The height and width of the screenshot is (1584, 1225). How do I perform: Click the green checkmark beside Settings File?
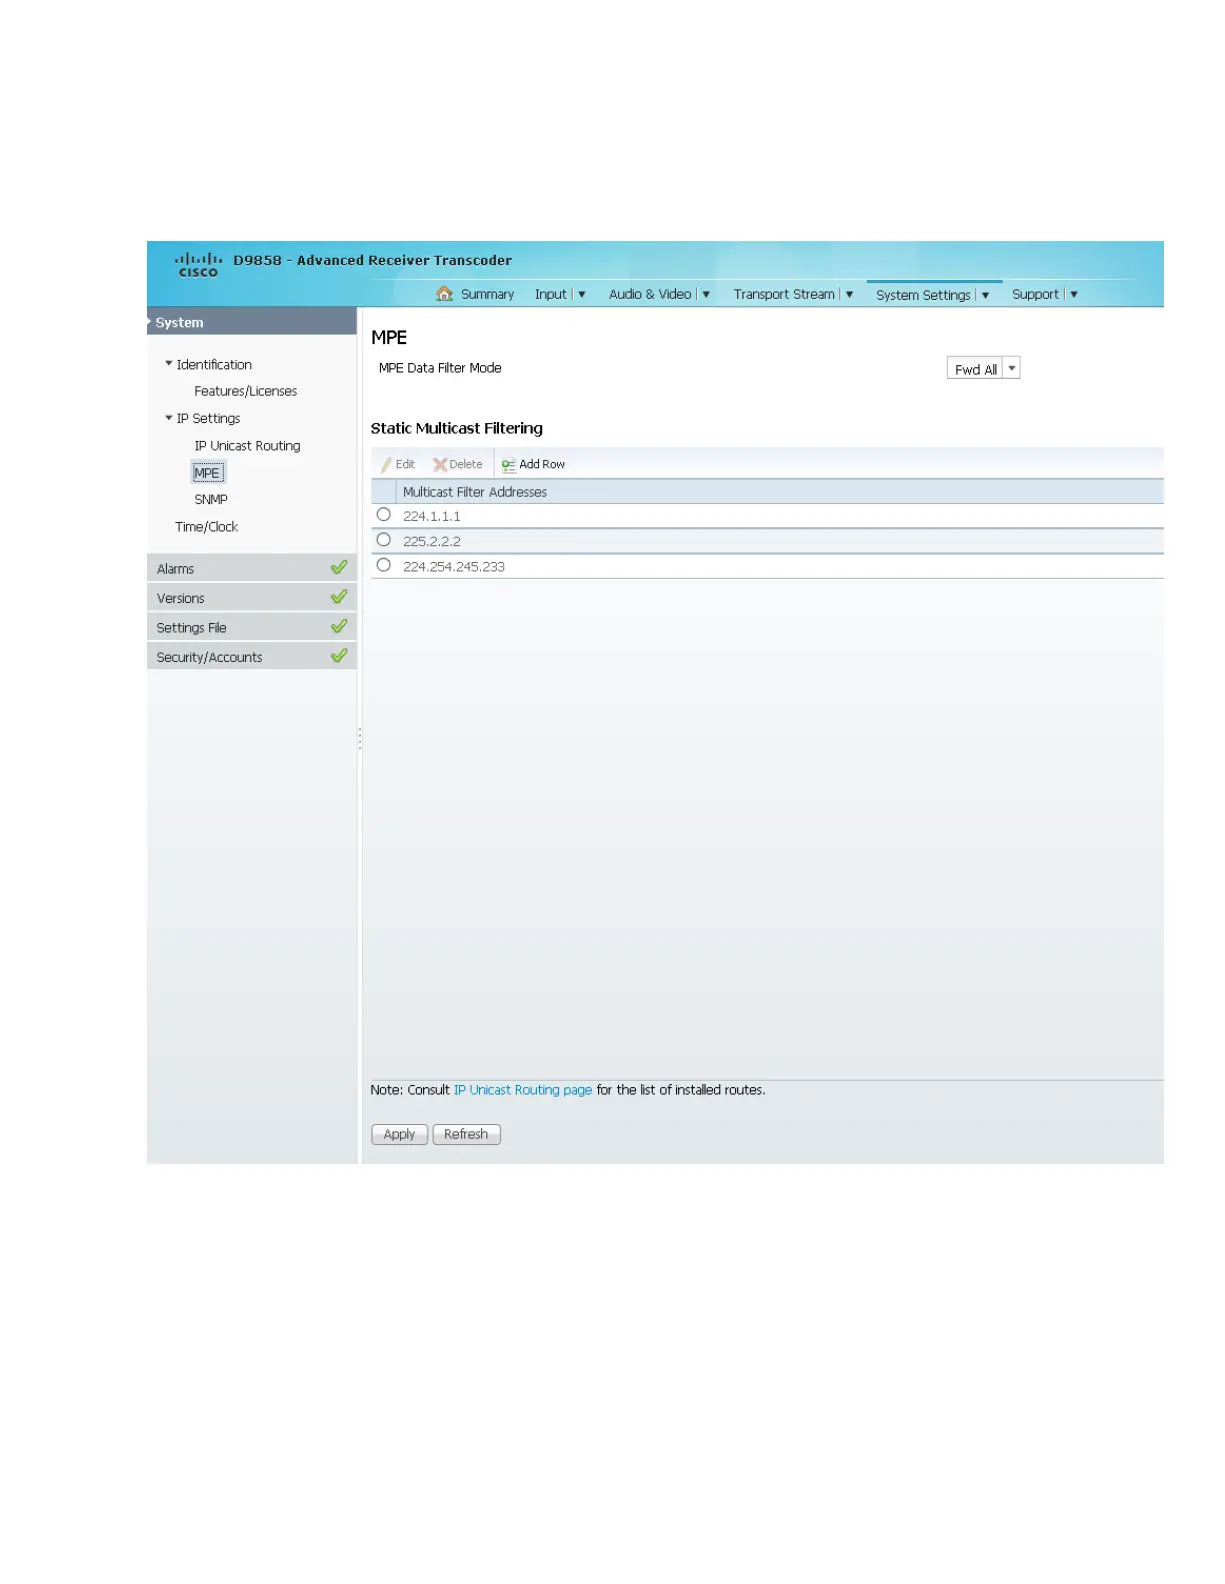339,627
